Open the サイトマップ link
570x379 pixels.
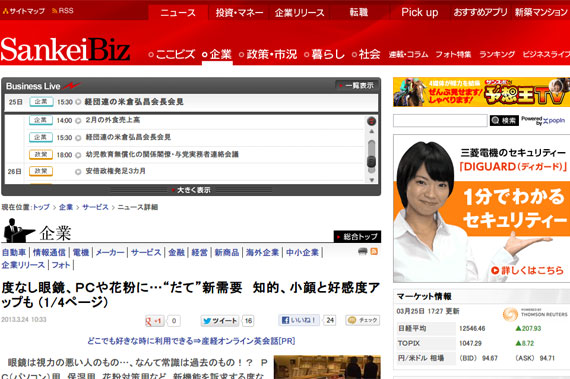[x=24, y=11]
